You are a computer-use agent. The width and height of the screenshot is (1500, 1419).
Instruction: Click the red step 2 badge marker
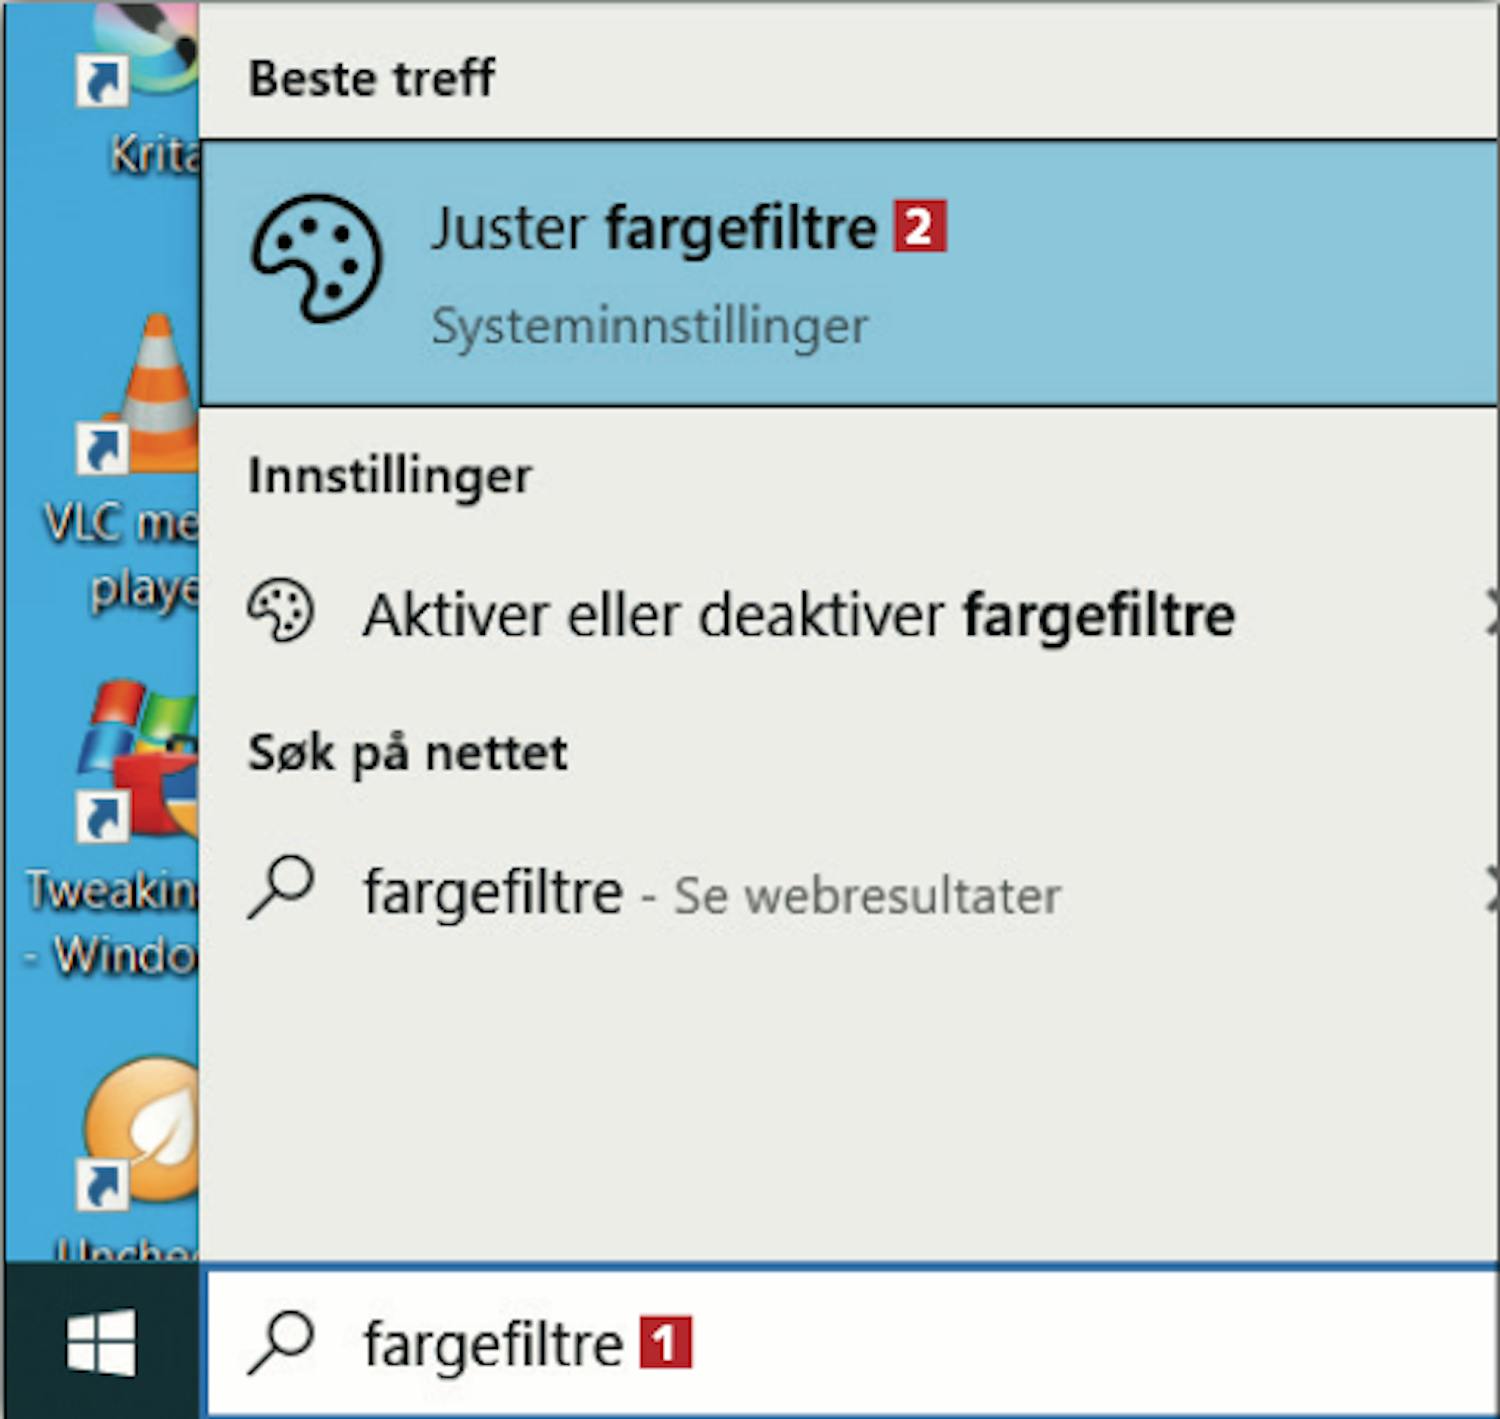pyautogui.click(x=919, y=227)
